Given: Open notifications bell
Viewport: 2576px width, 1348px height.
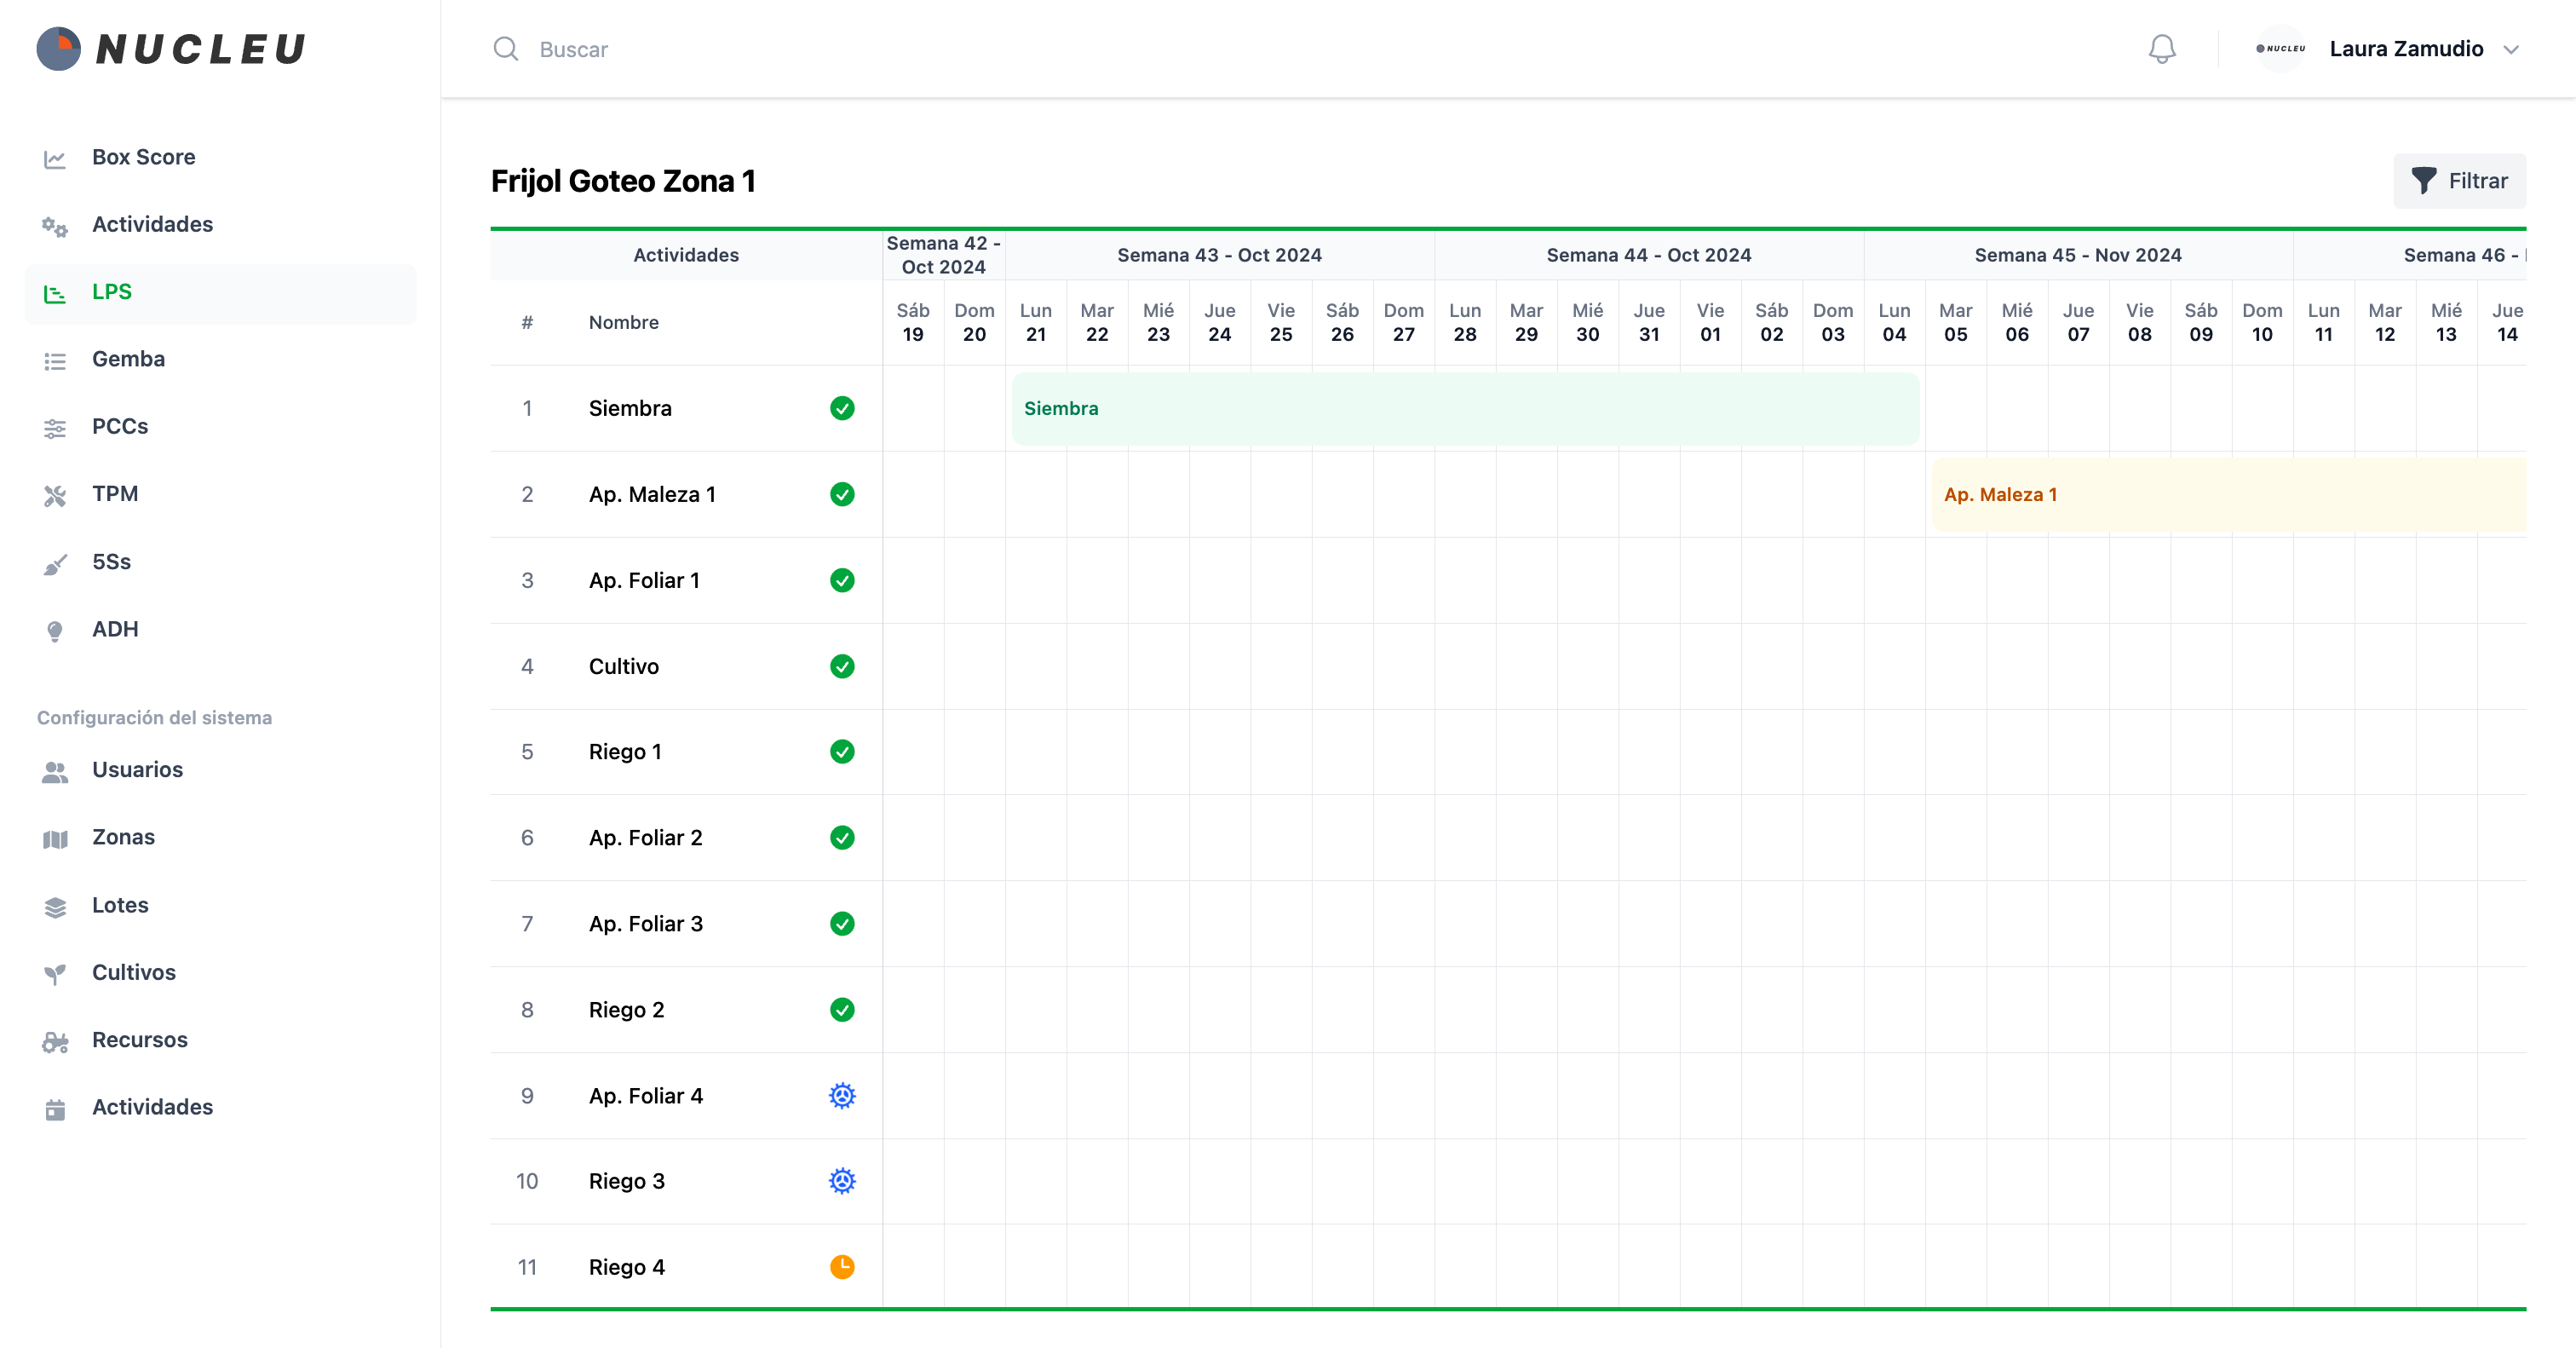Looking at the screenshot, I should 2161,49.
